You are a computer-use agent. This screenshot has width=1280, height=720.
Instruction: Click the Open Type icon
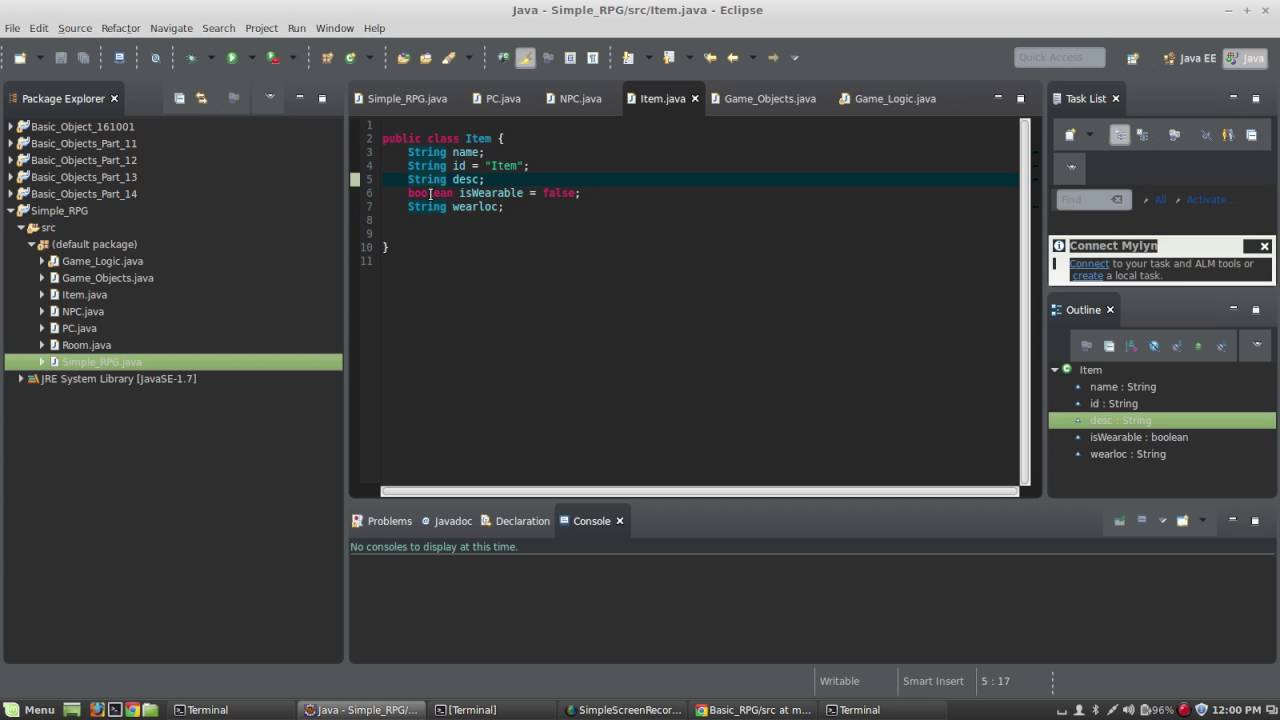coord(403,58)
